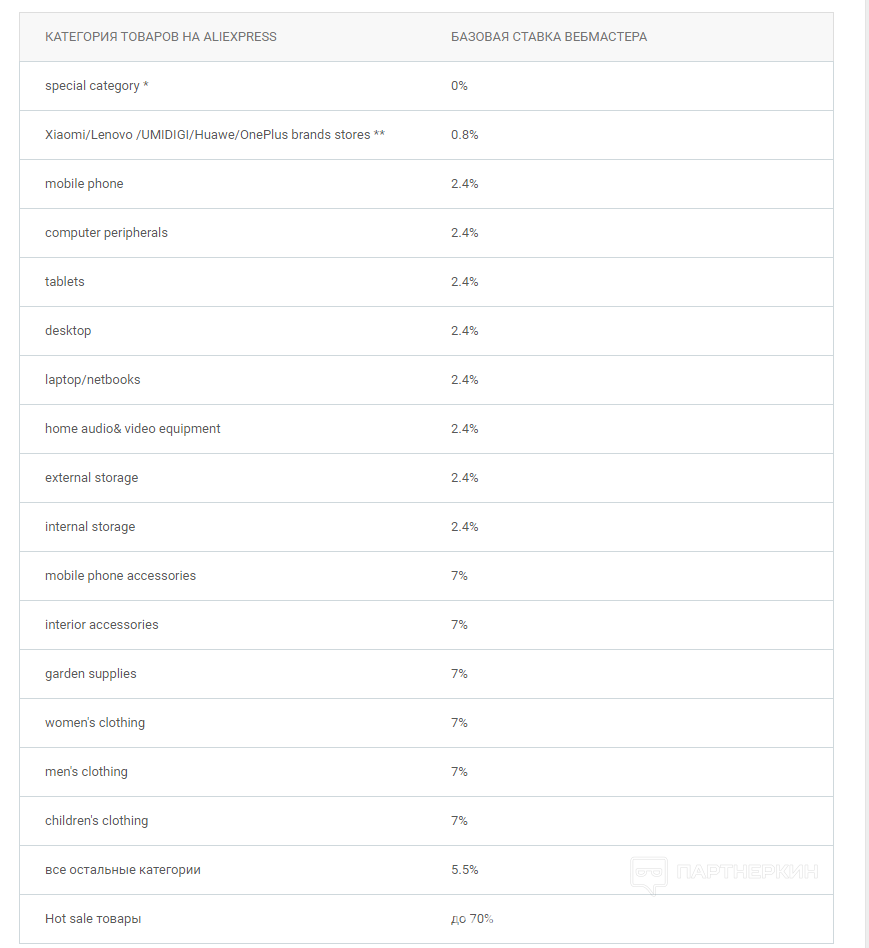Click the 'все остальные категории' row label
Image resolution: width=869 pixels, height=948 pixels.
[123, 870]
